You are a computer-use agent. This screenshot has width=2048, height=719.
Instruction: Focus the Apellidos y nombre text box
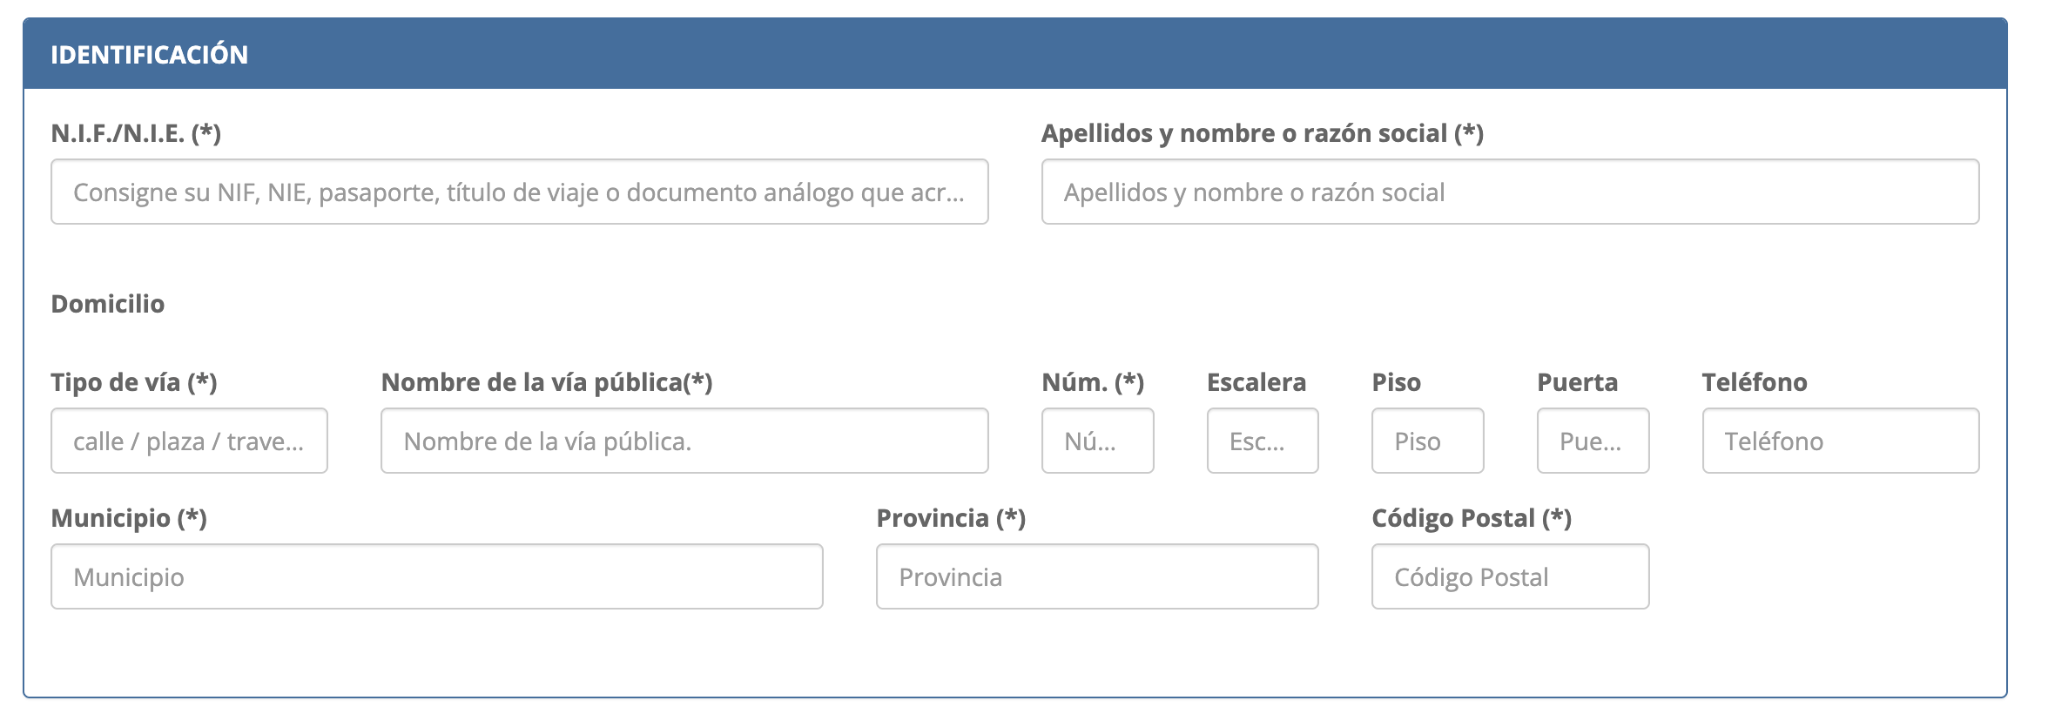coord(1509,192)
